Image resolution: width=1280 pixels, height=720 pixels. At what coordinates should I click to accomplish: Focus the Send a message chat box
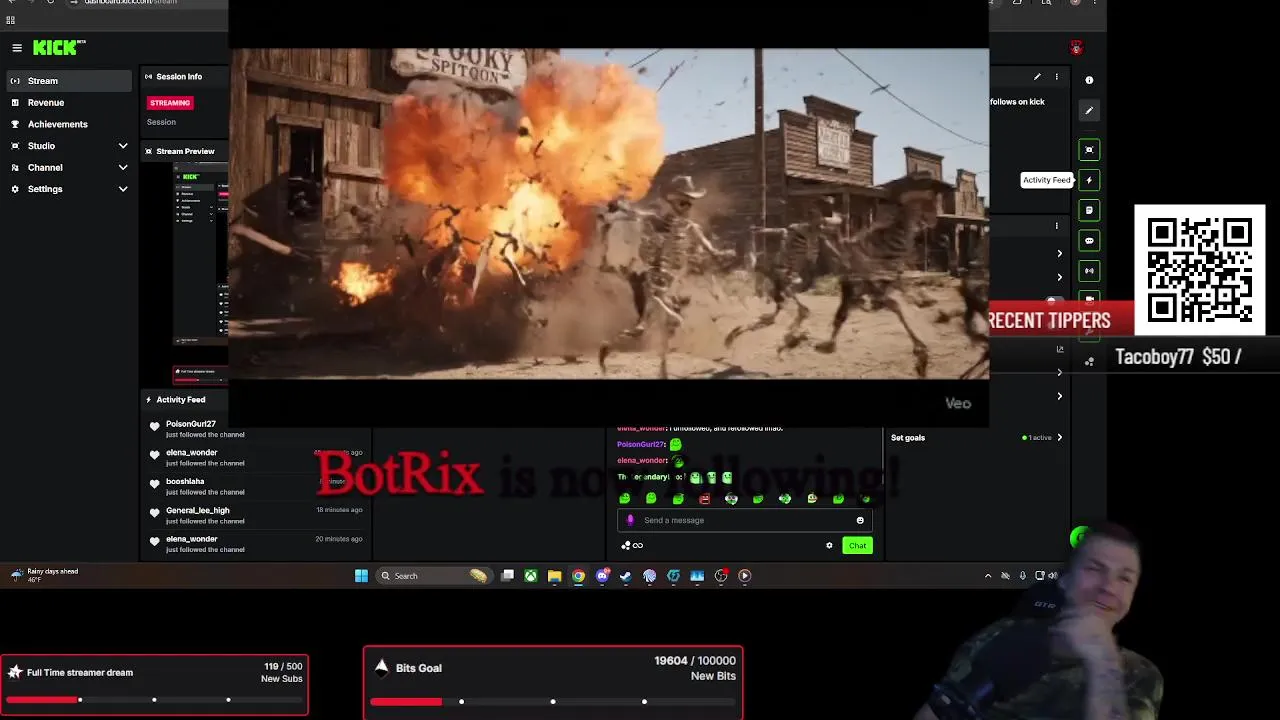pos(745,520)
